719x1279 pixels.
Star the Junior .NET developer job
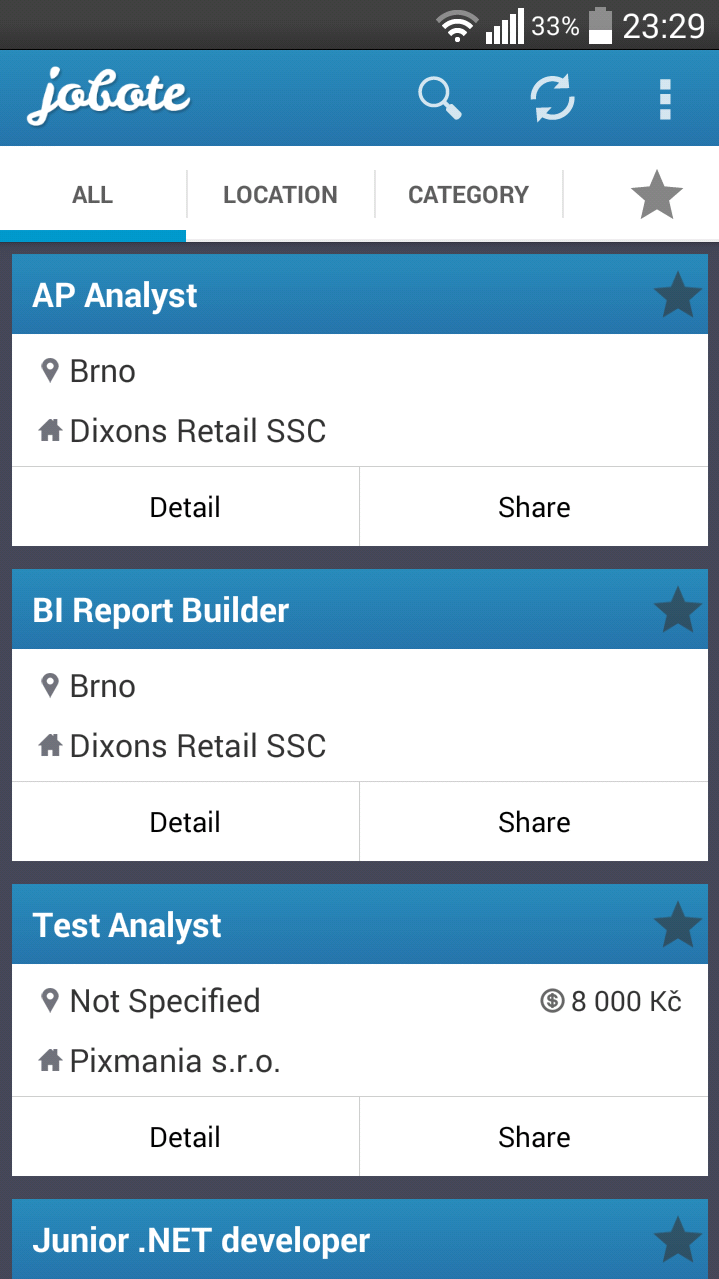(x=677, y=1241)
